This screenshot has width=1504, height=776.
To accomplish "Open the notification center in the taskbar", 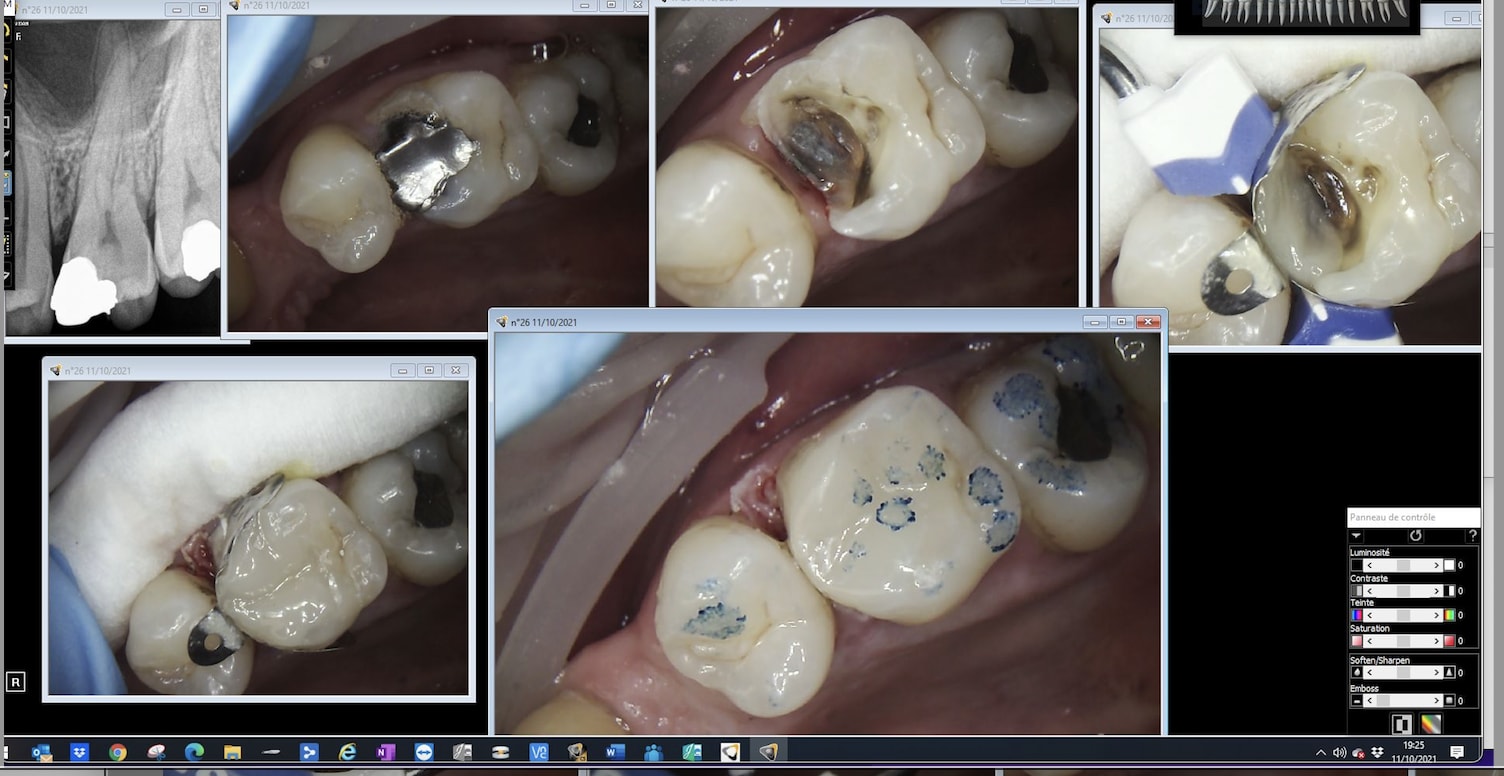I will [1457, 752].
